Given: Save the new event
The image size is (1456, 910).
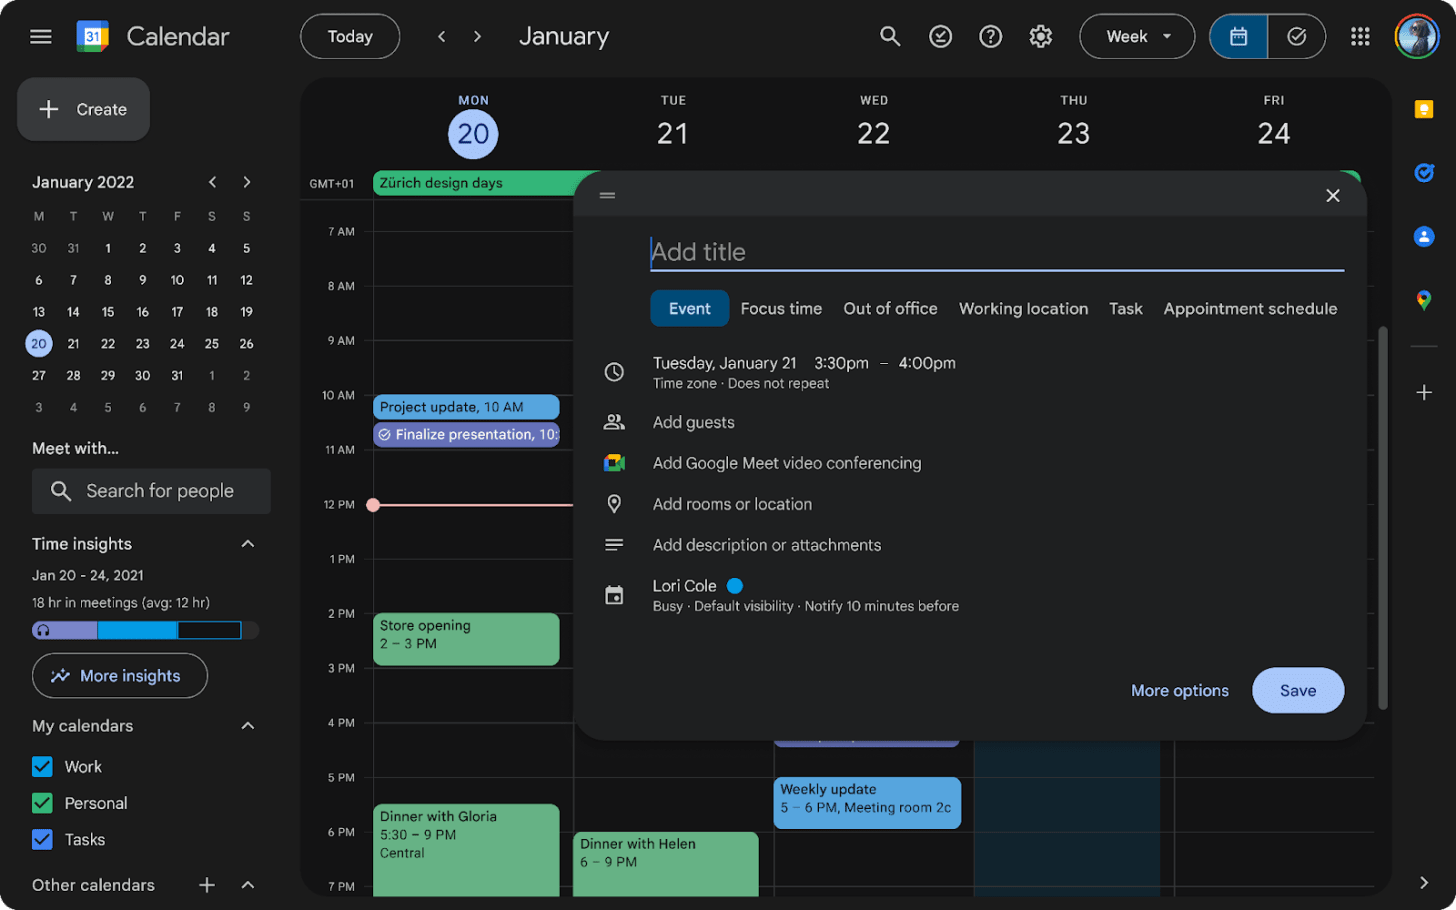Looking at the screenshot, I should coord(1297,690).
